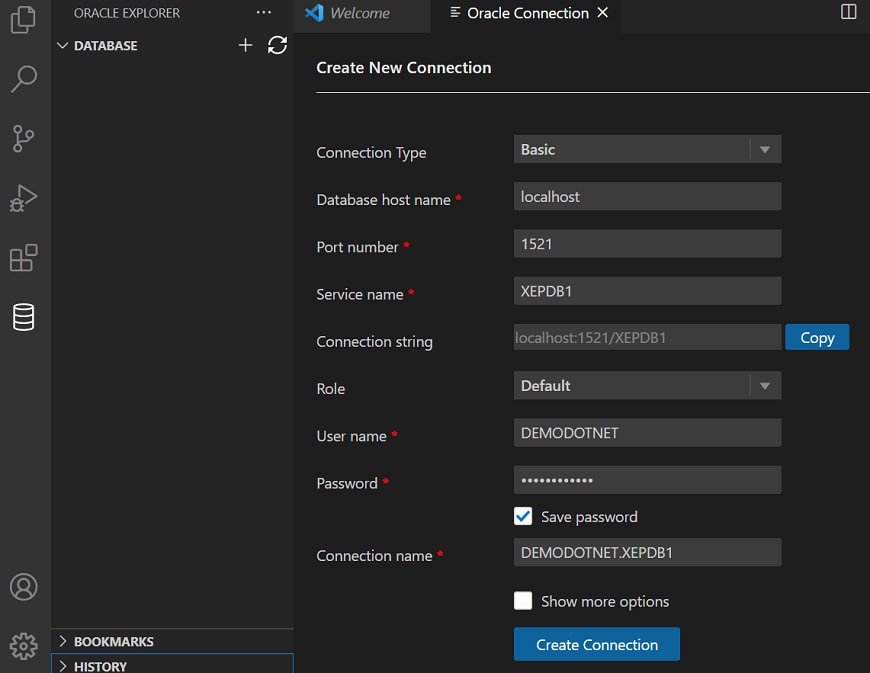
Task: Open the Search view in activity bar
Action: pyautogui.click(x=23, y=79)
